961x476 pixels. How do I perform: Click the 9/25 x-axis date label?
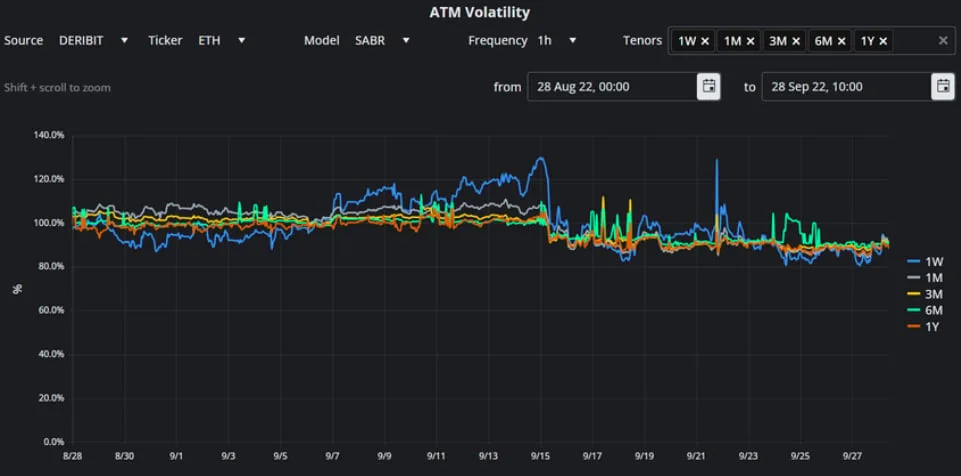(800, 456)
